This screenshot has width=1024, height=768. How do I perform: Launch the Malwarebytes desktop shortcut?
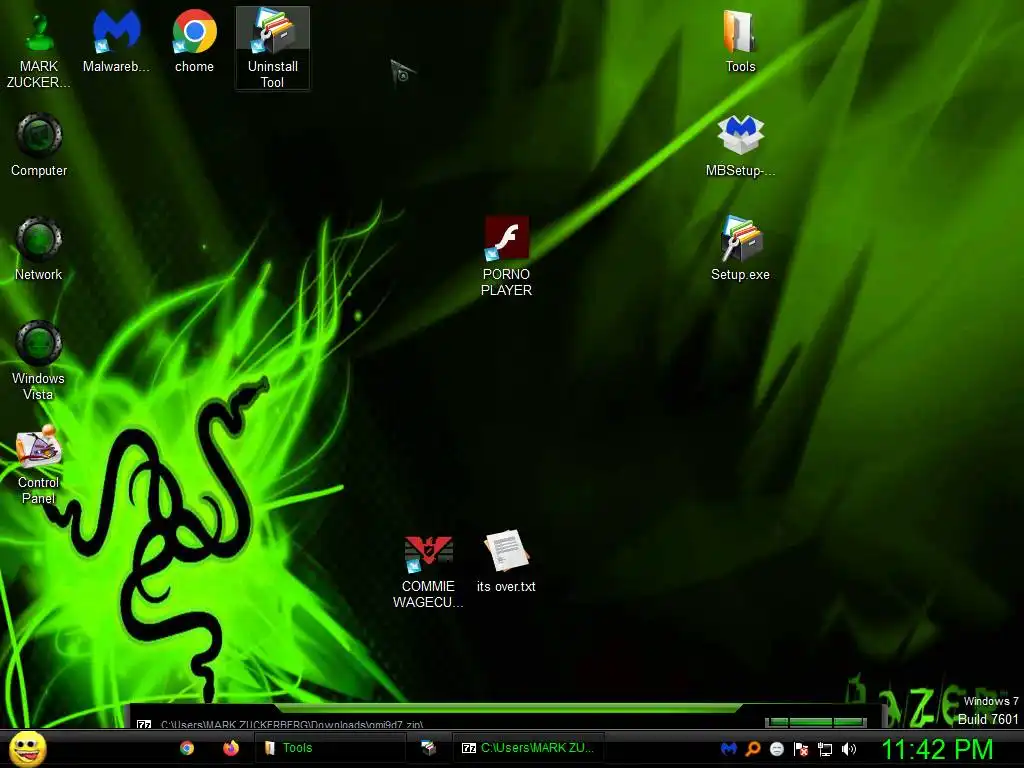point(116,41)
